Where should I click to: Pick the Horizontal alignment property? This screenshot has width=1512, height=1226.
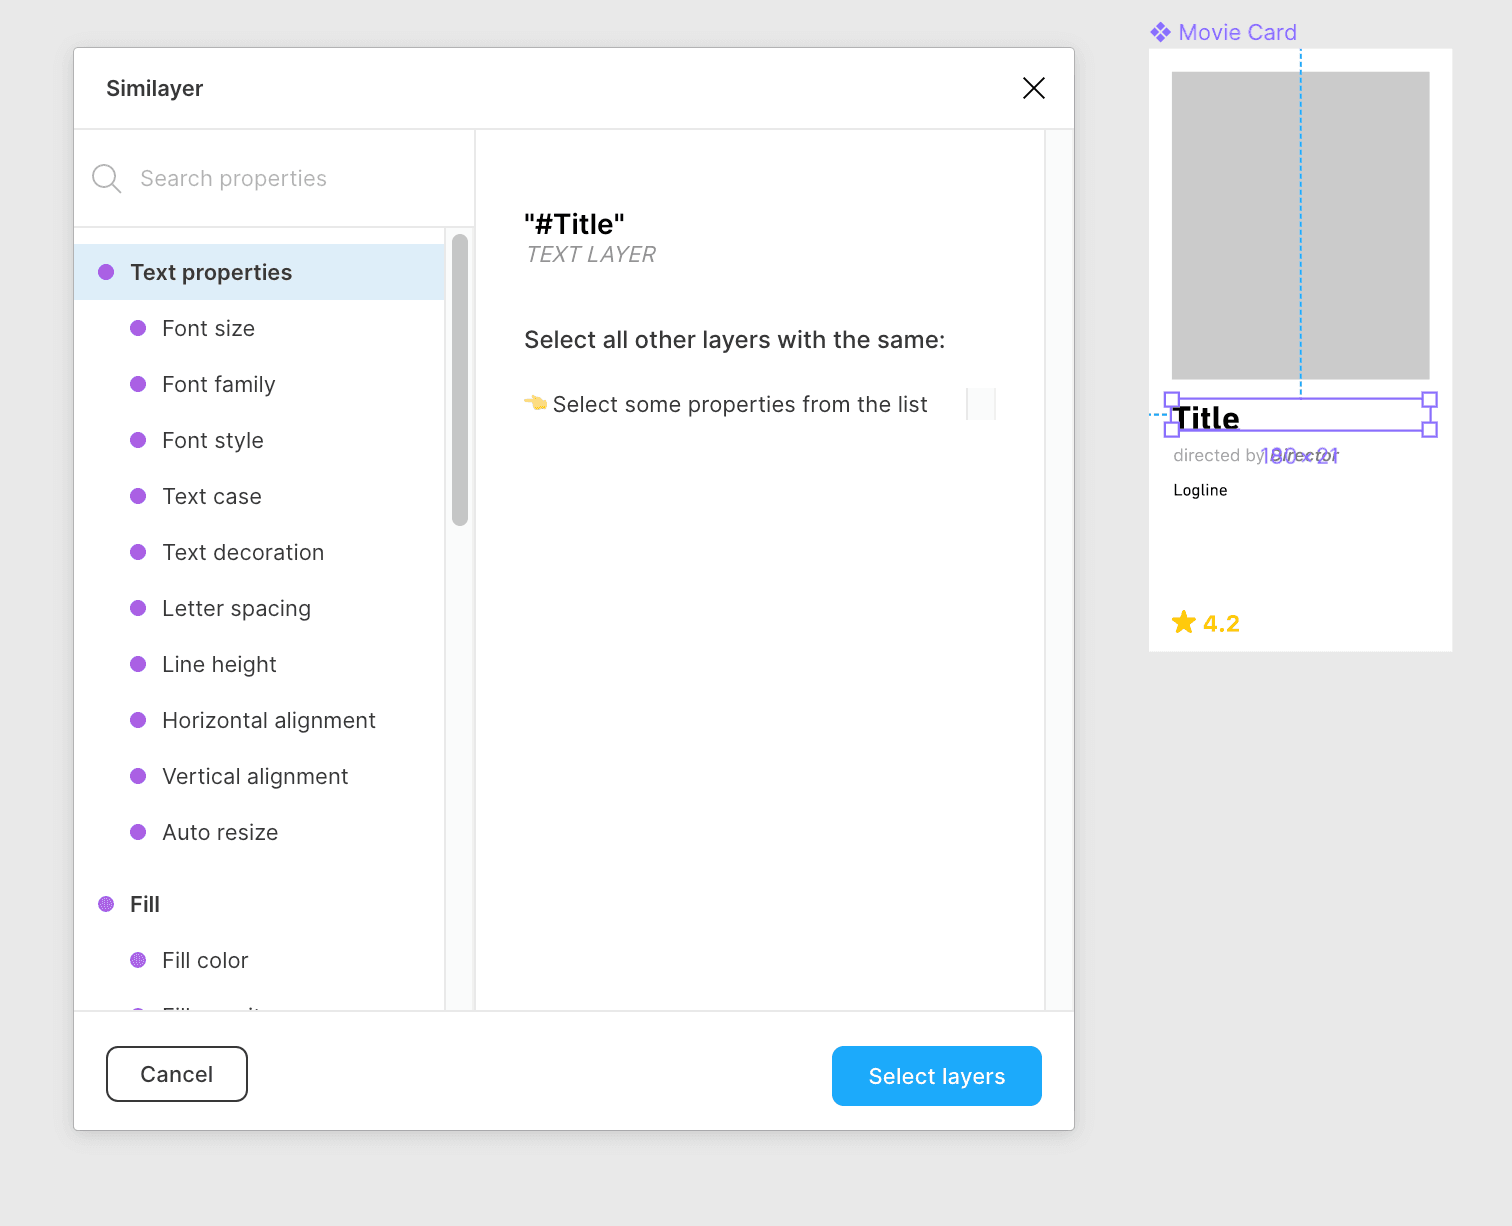[268, 721]
